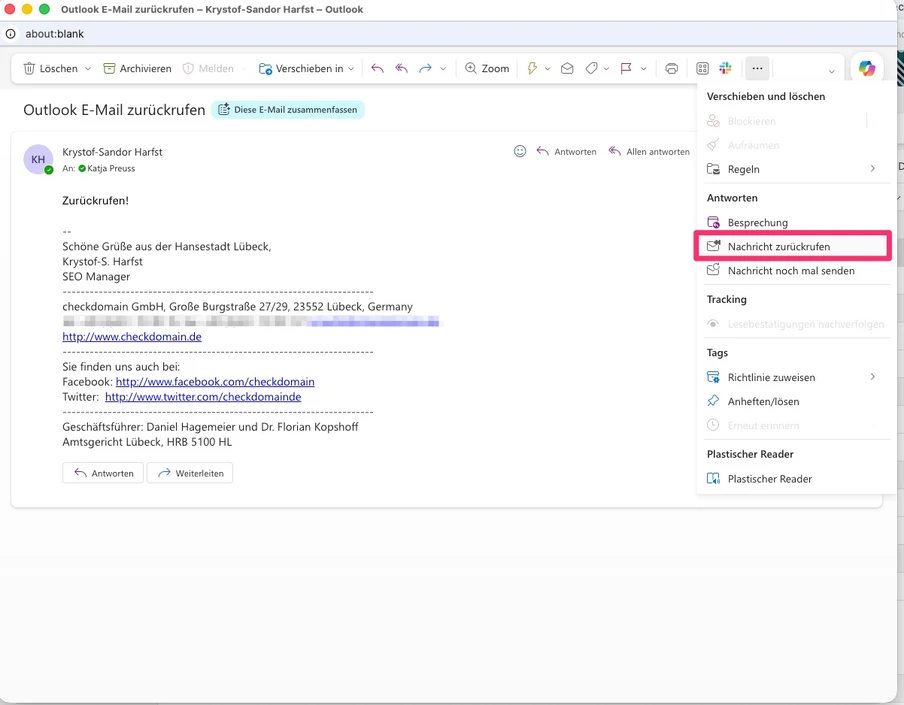The height and width of the screenshot is (705, 904).
Task: Click the Verschieben in folder icon
Action: 265,69
